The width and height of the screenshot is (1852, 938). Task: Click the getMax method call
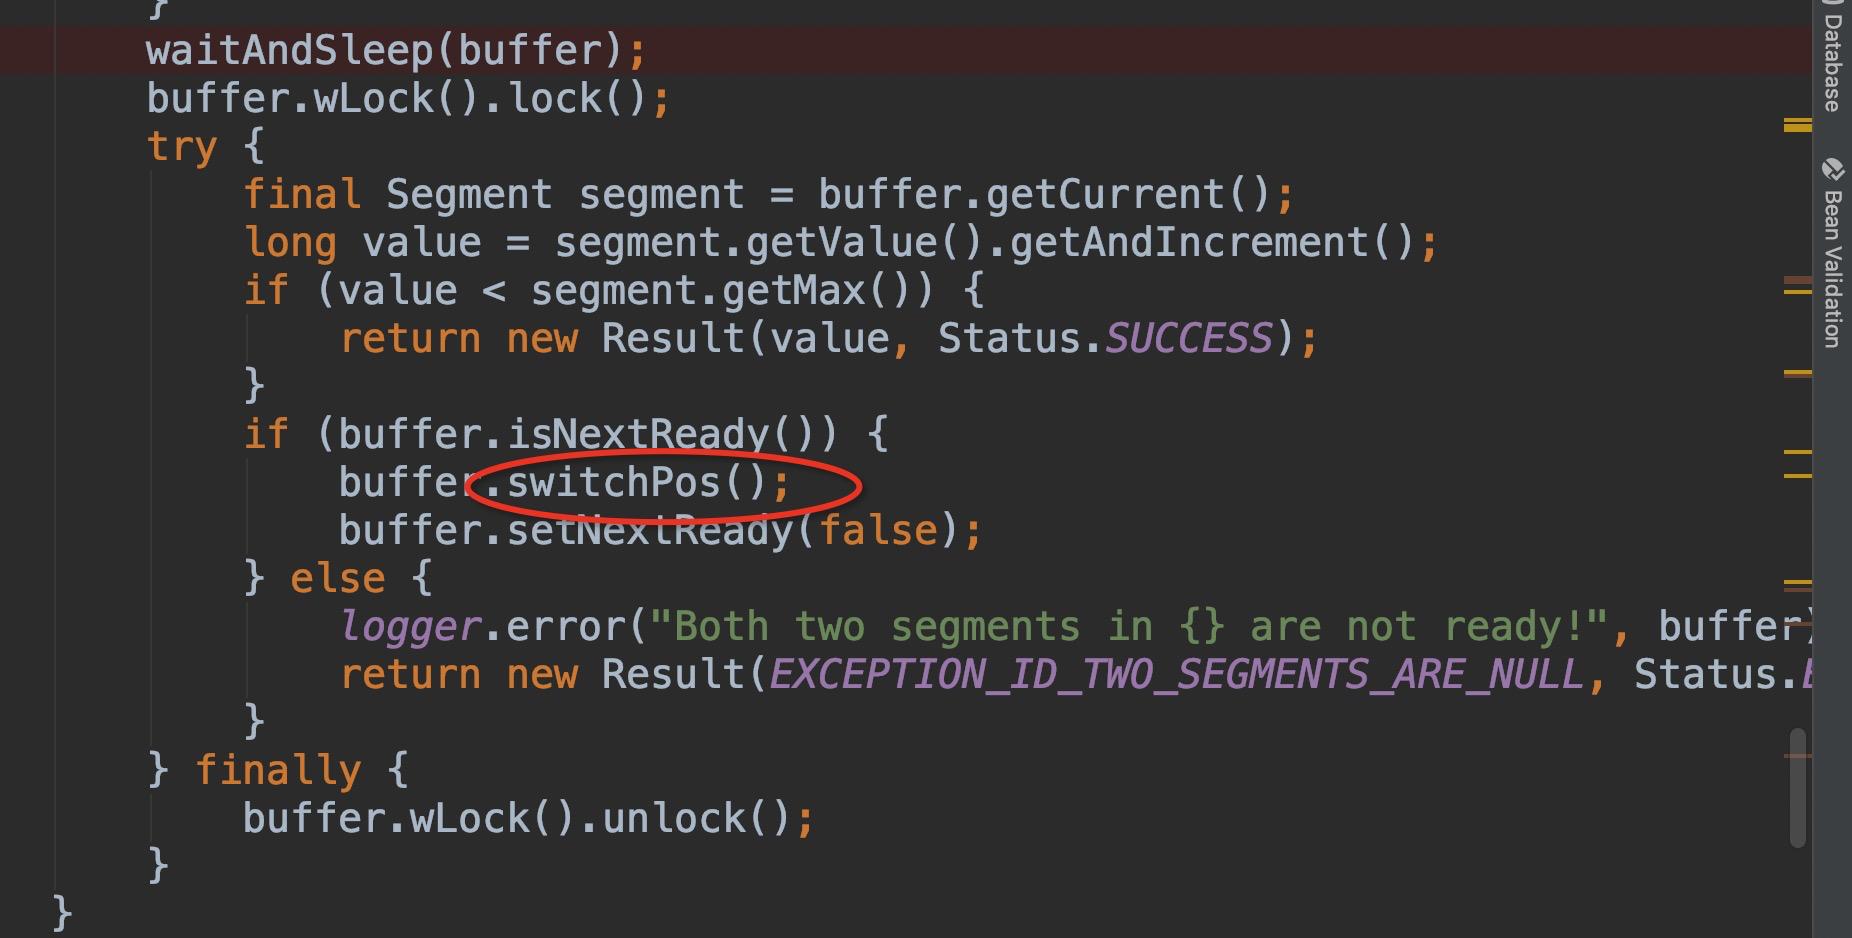point(792,291)
